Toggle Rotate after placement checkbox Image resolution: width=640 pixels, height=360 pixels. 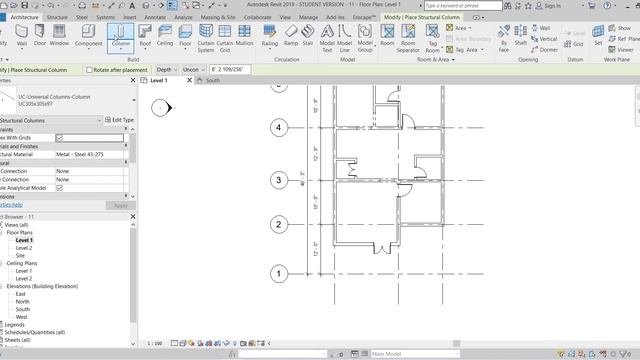click(89, 70)
